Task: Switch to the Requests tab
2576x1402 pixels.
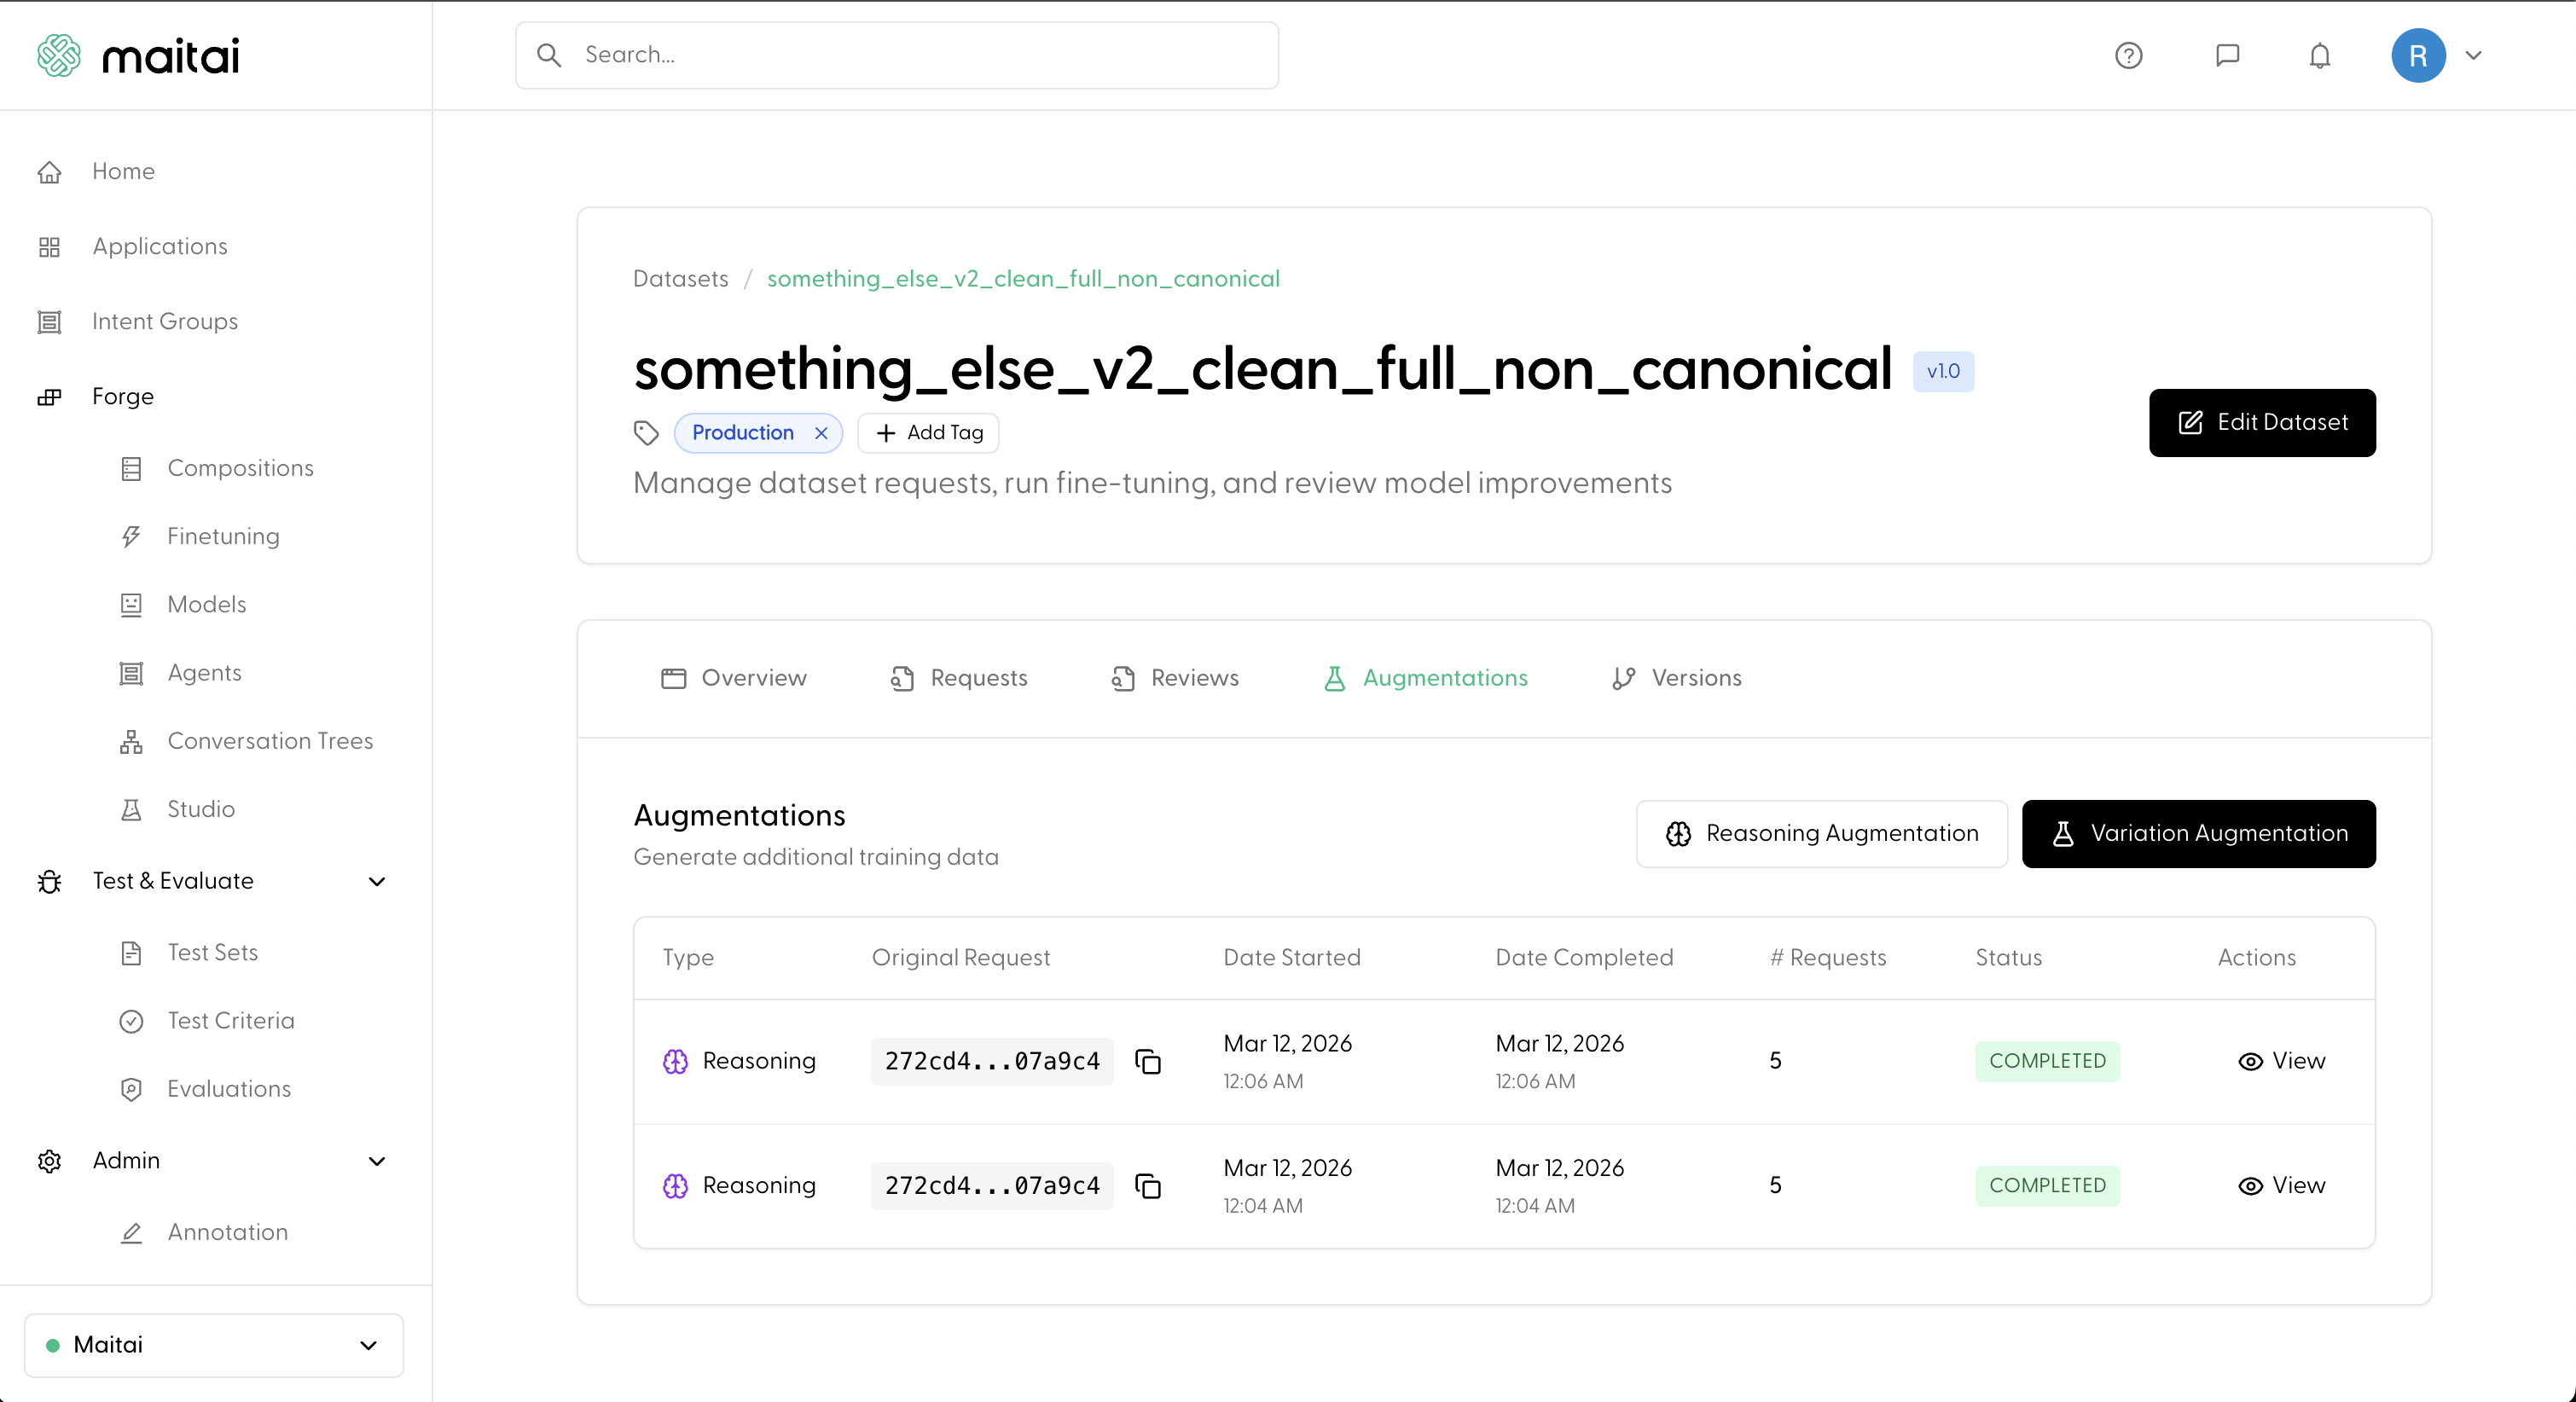Action: tap(959, 678)
